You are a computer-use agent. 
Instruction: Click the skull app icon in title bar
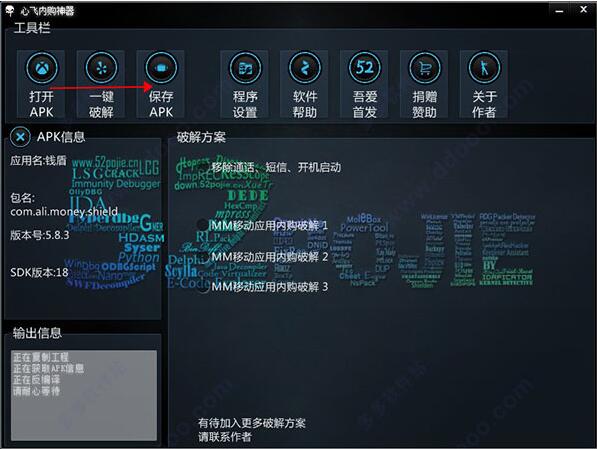pyautogui.click(x=10, y=11)
